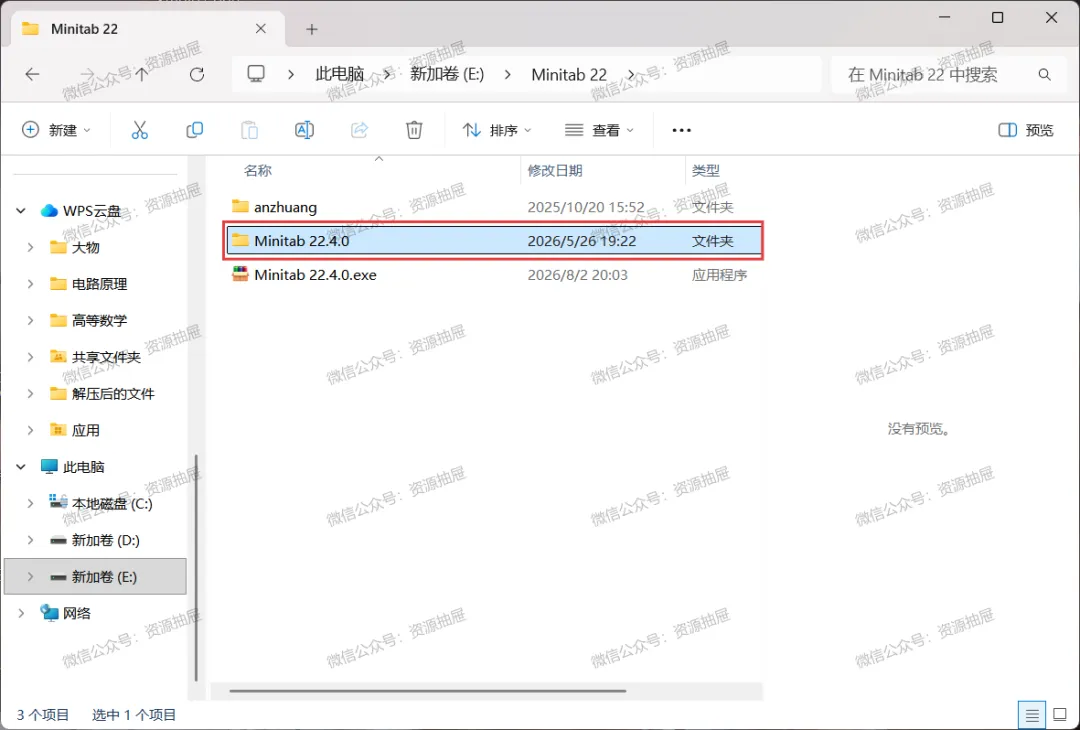The image size is (1080, 730).
Task: Select the Minitab 22.4.0.exe file name
Action: [315, 275]
